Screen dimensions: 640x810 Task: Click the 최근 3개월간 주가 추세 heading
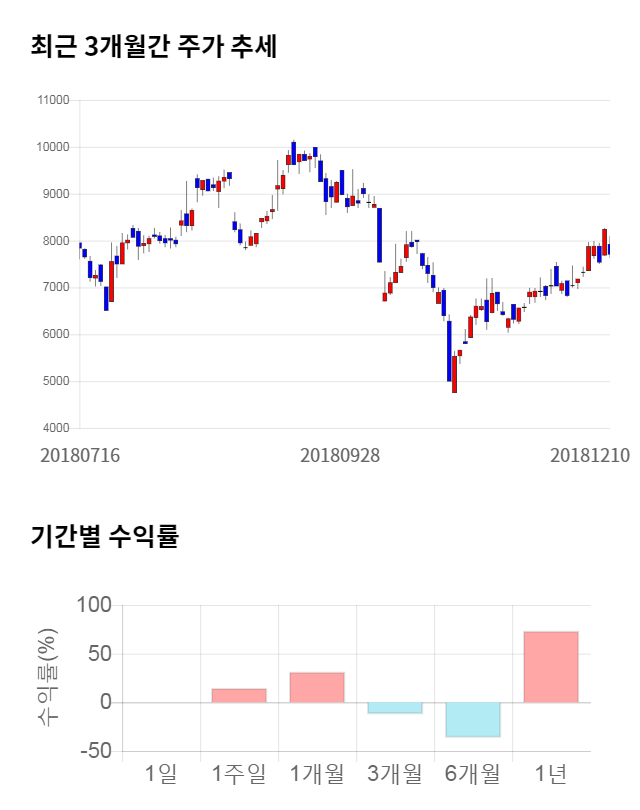point(154,46)
